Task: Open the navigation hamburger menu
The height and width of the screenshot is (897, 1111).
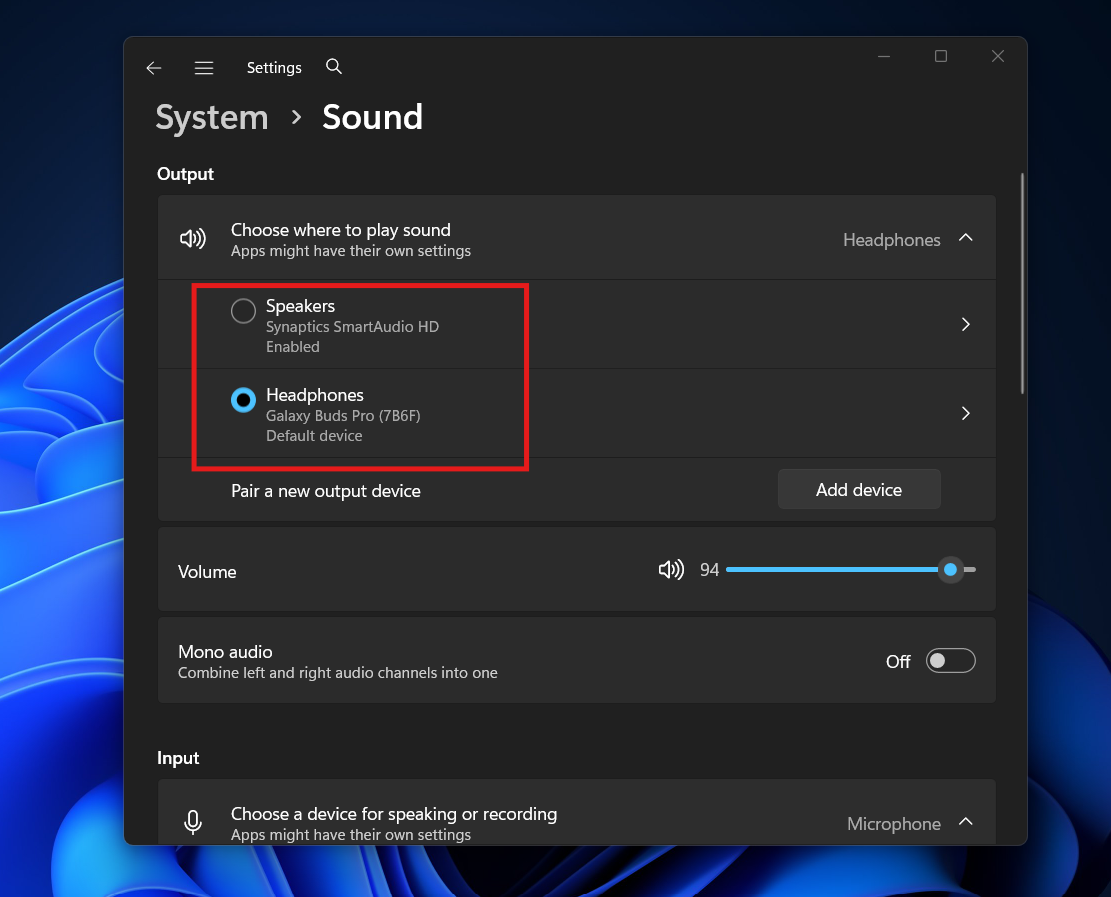Action: coord(203,67)
